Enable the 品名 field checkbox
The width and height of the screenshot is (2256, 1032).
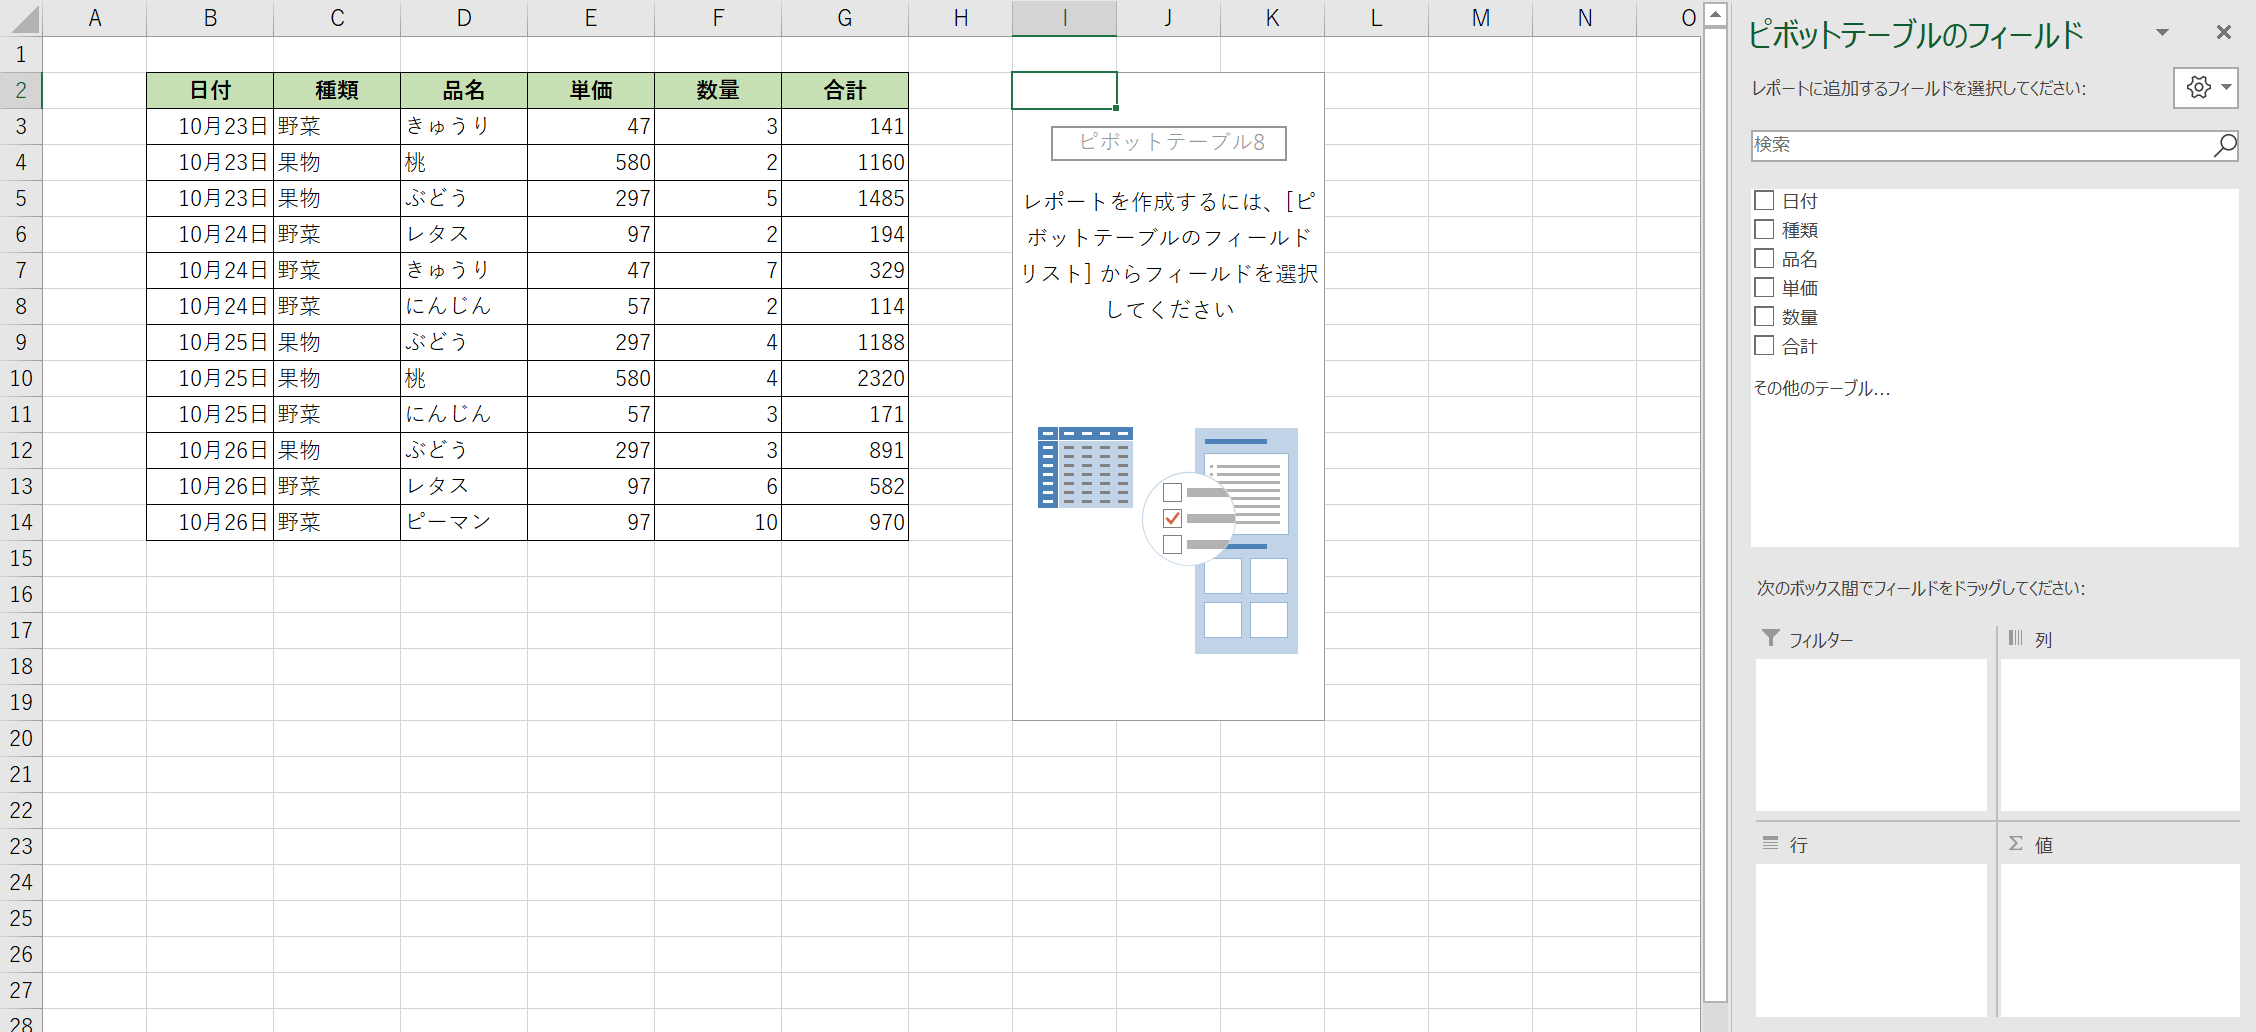pos(1764,259)
